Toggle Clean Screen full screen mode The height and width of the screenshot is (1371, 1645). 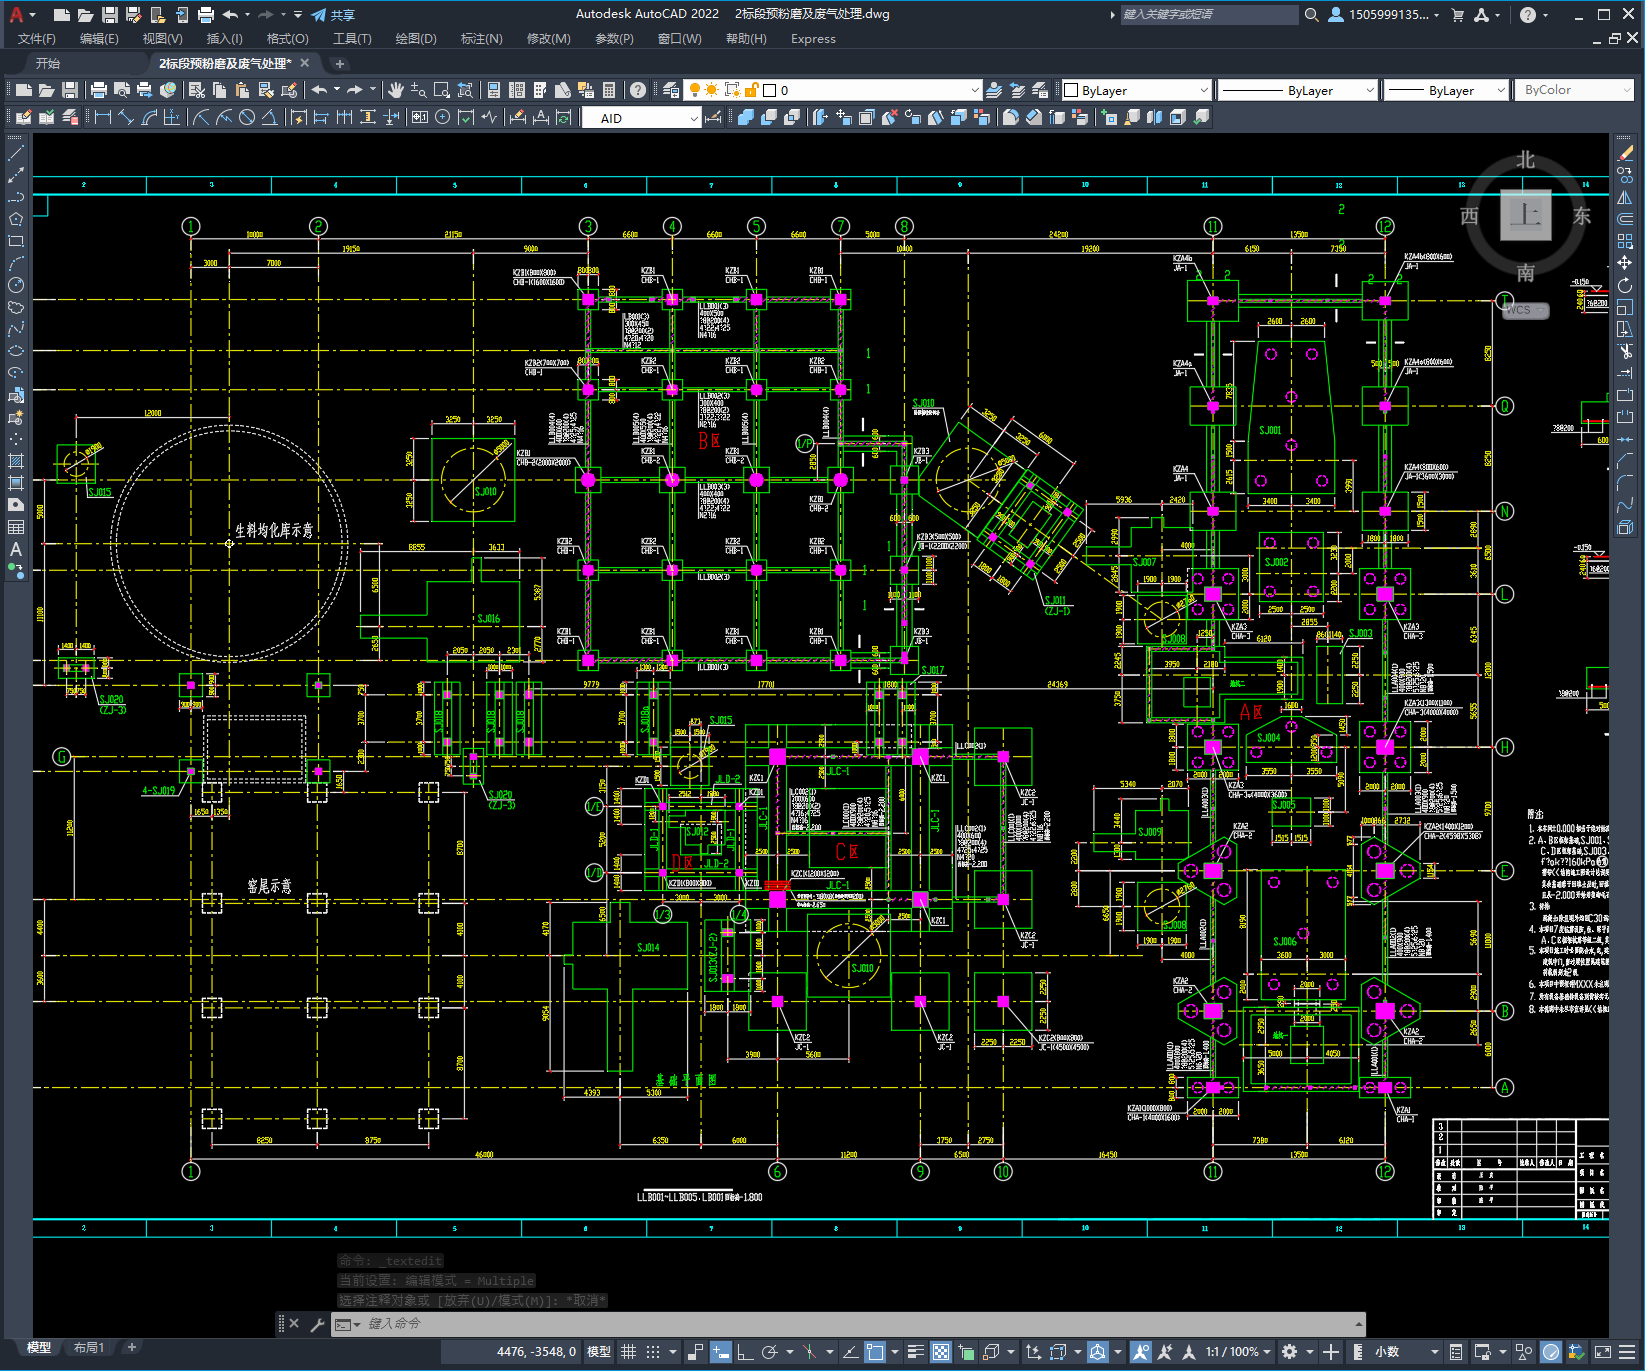1602,1352
